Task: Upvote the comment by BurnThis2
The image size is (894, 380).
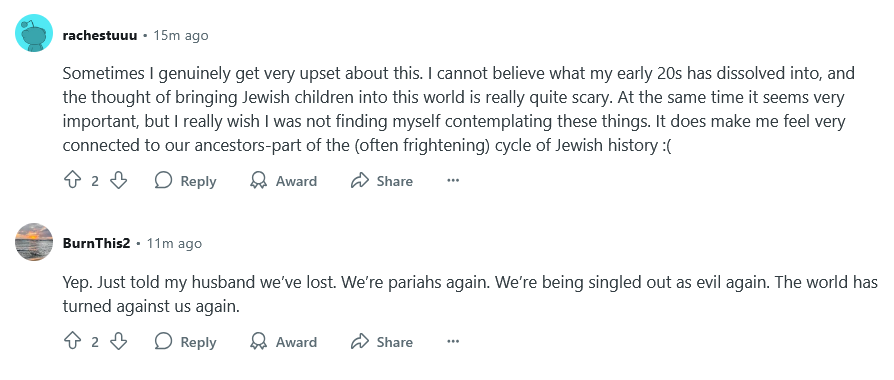Action: (72, 342)
